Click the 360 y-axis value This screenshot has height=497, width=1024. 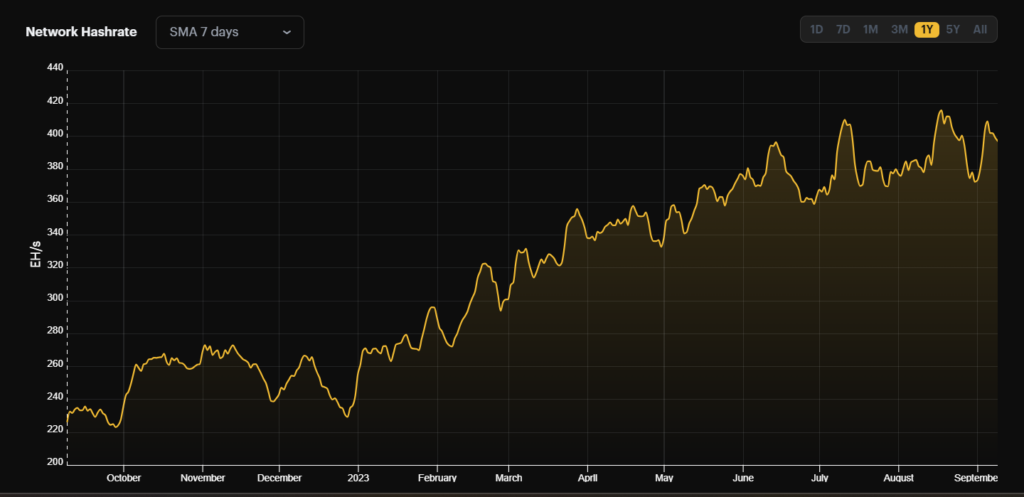click(55, 200)
